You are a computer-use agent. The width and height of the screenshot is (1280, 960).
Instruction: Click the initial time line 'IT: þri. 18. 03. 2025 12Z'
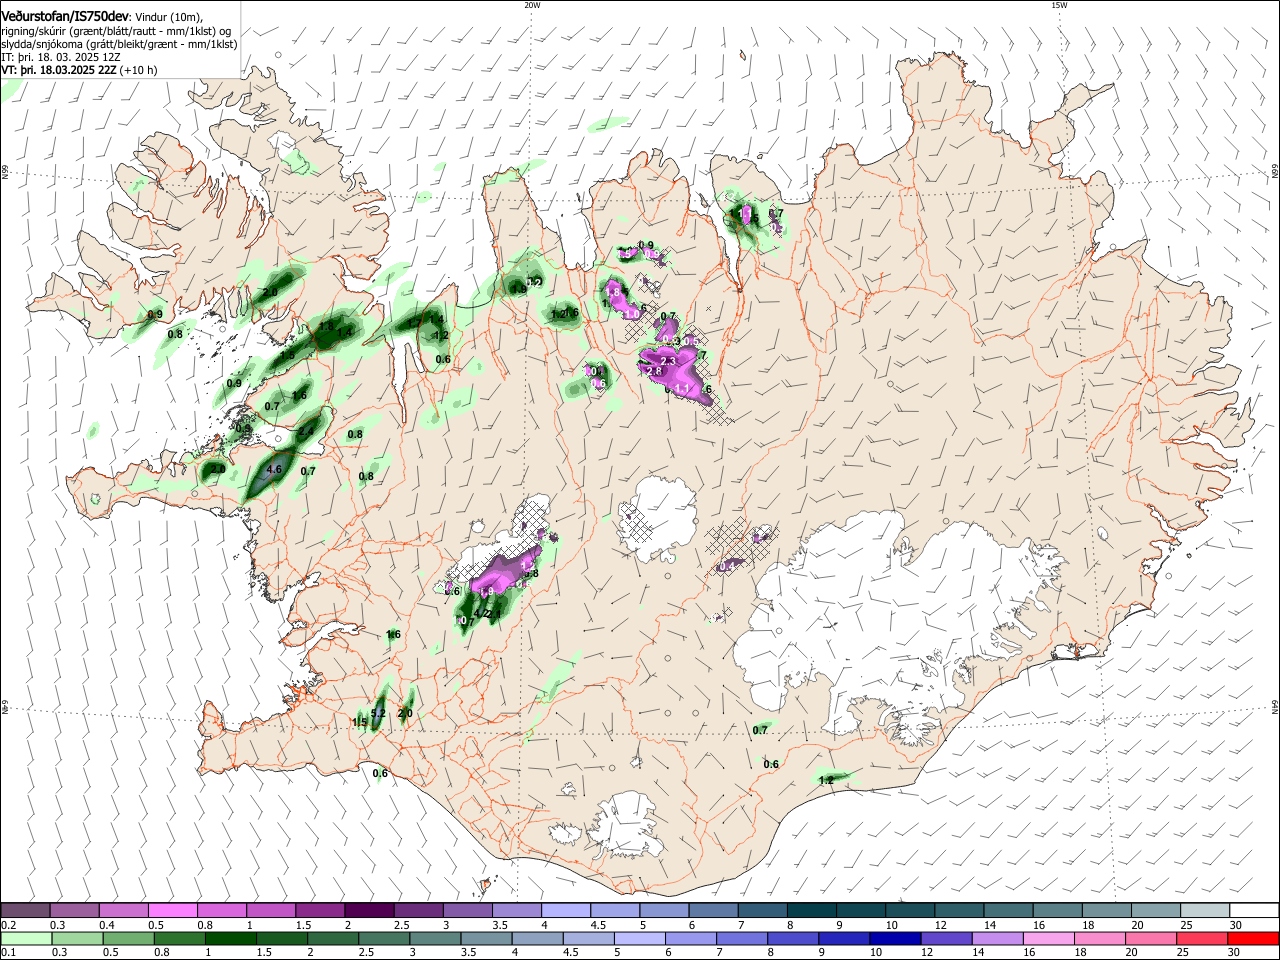(x=60, y=57)
